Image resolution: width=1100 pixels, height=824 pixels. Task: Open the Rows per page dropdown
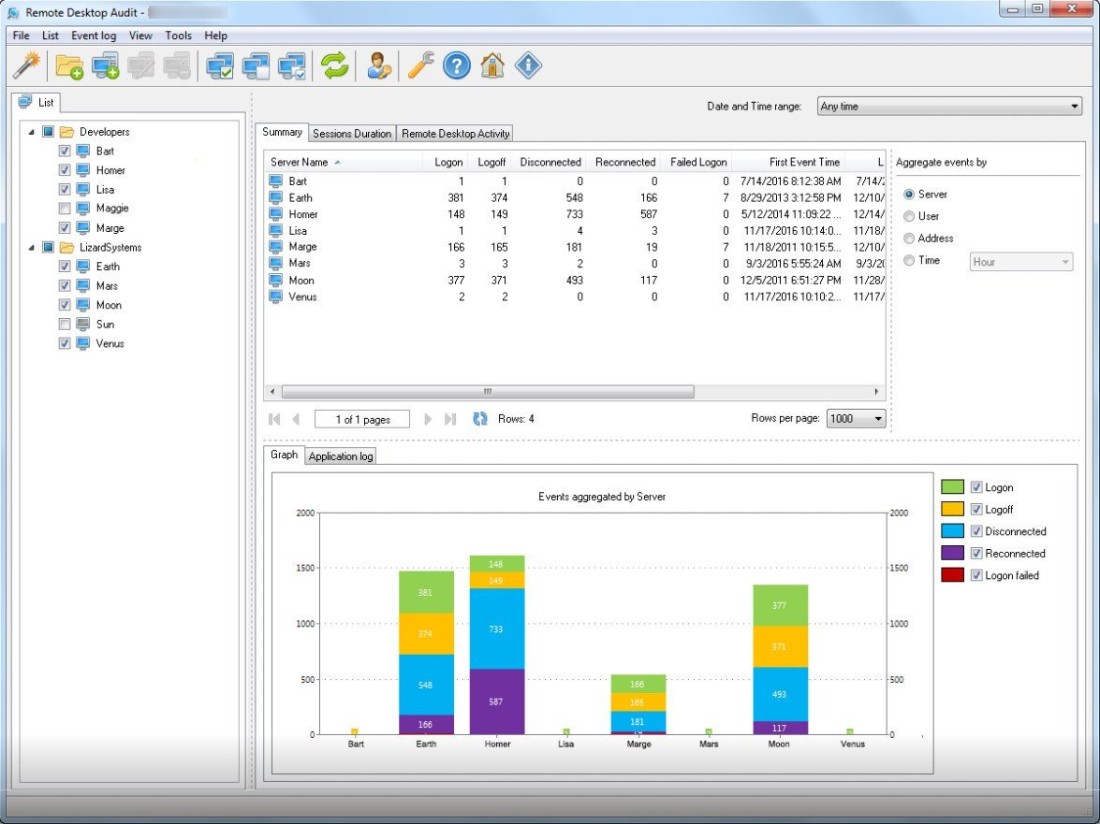click(857, 419)
